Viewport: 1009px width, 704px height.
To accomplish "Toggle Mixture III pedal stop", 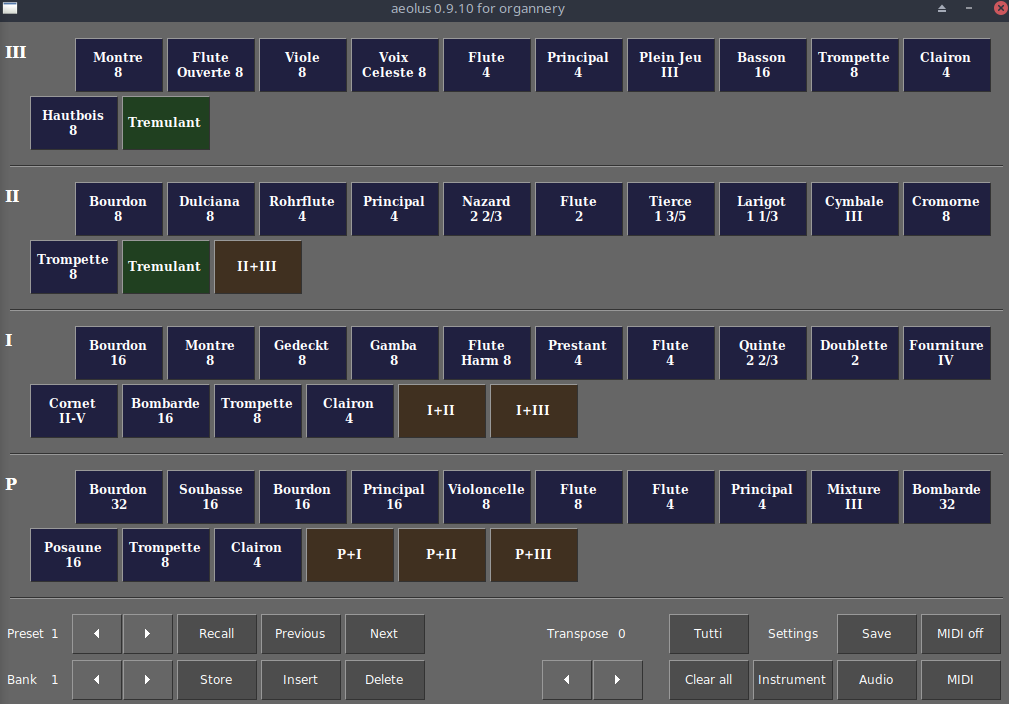I will [x=855, y=497].
